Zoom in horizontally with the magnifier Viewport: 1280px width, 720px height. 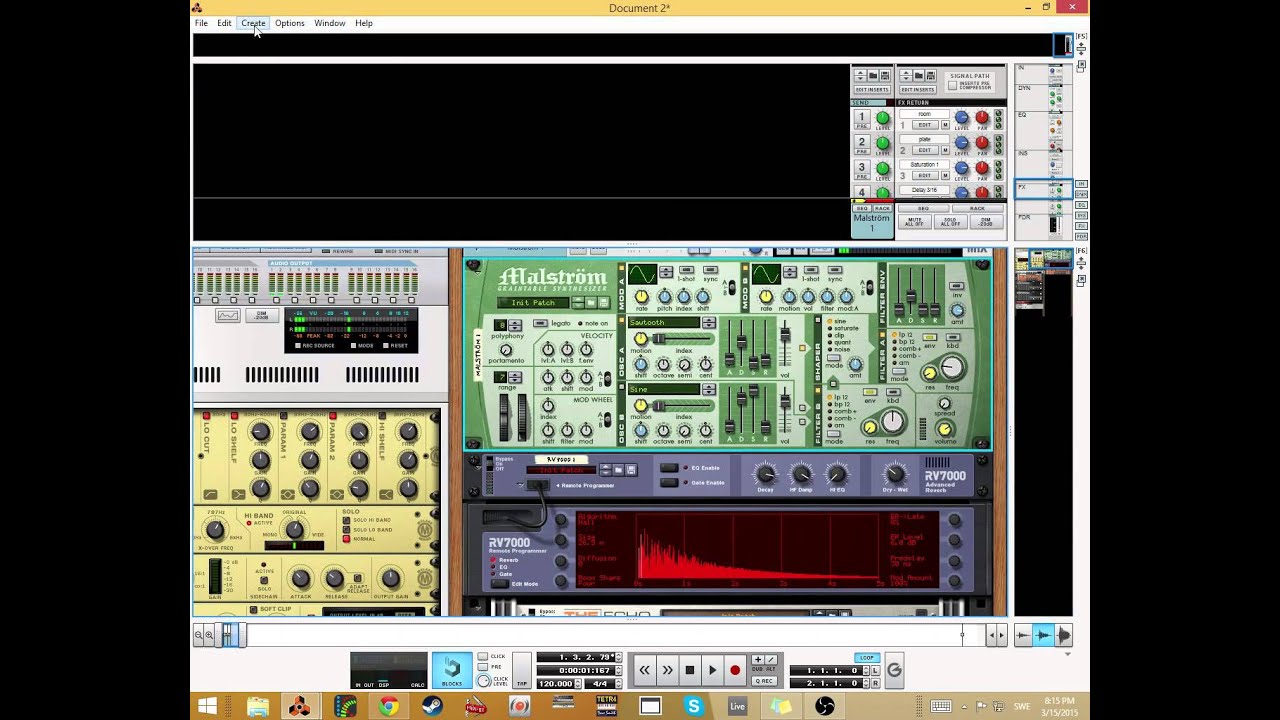pos(209,635)
